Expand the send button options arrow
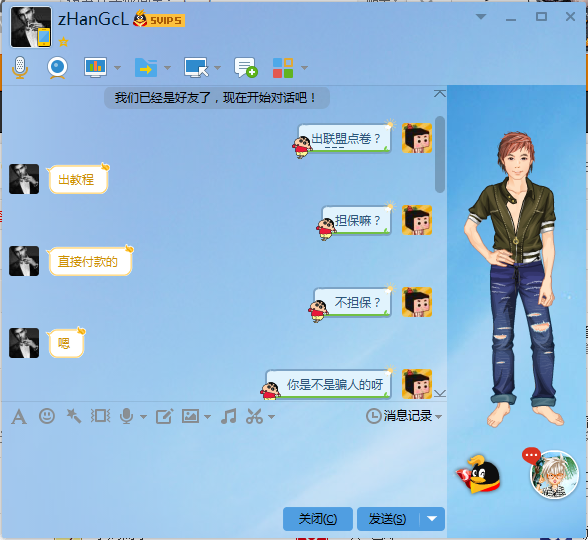Viewport: 588px width, 540px height. tap(432, 519)
